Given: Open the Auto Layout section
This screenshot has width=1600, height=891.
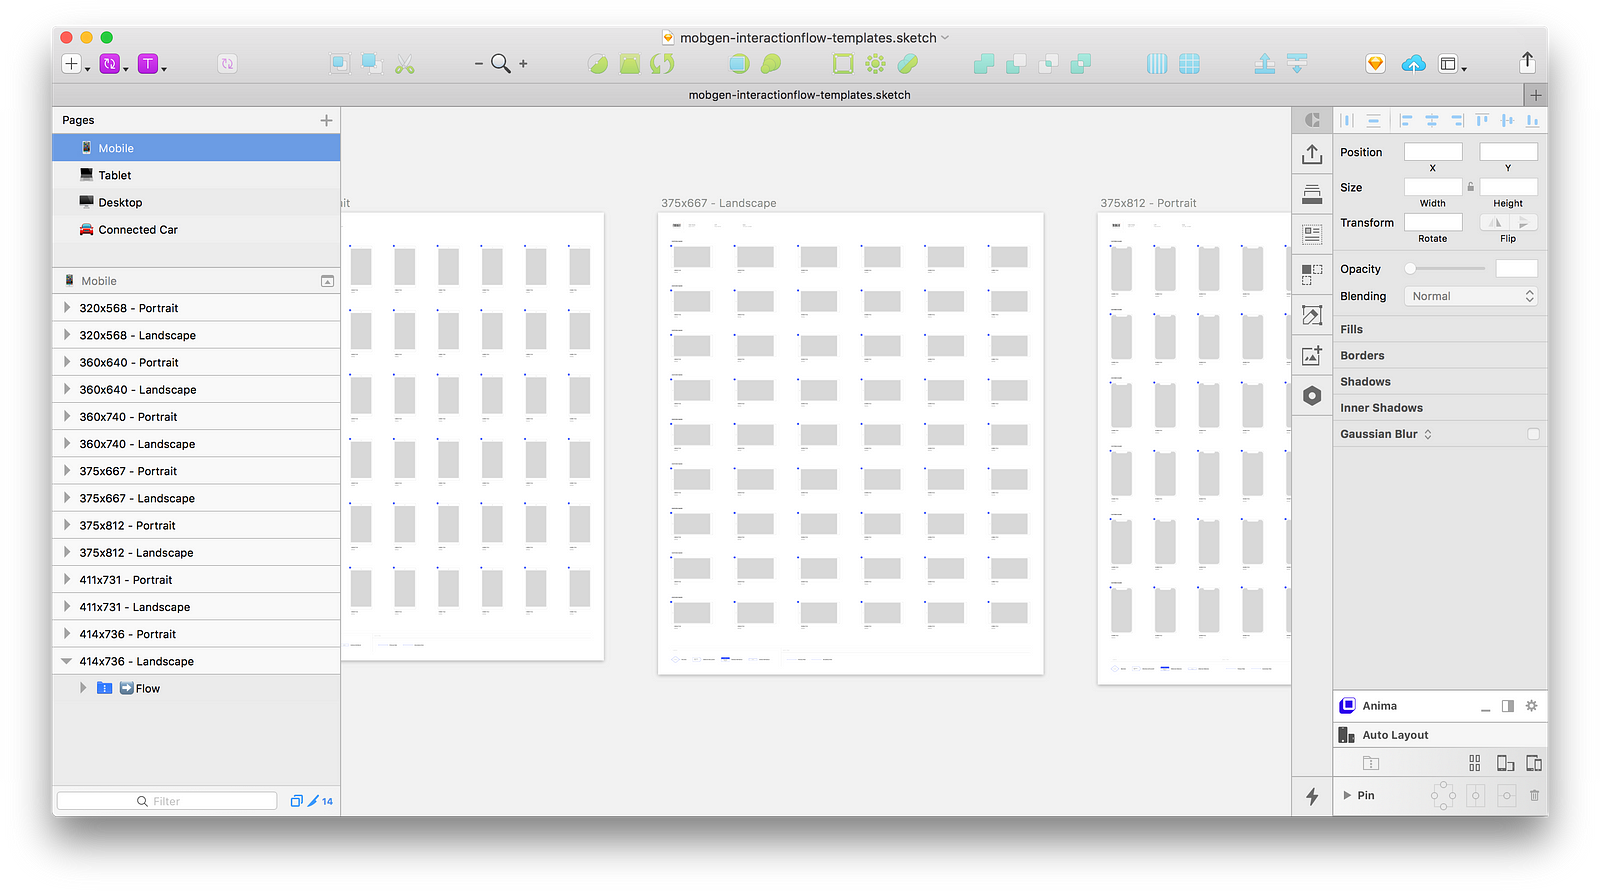Looking at the screenshot, I should point(1440,735).
